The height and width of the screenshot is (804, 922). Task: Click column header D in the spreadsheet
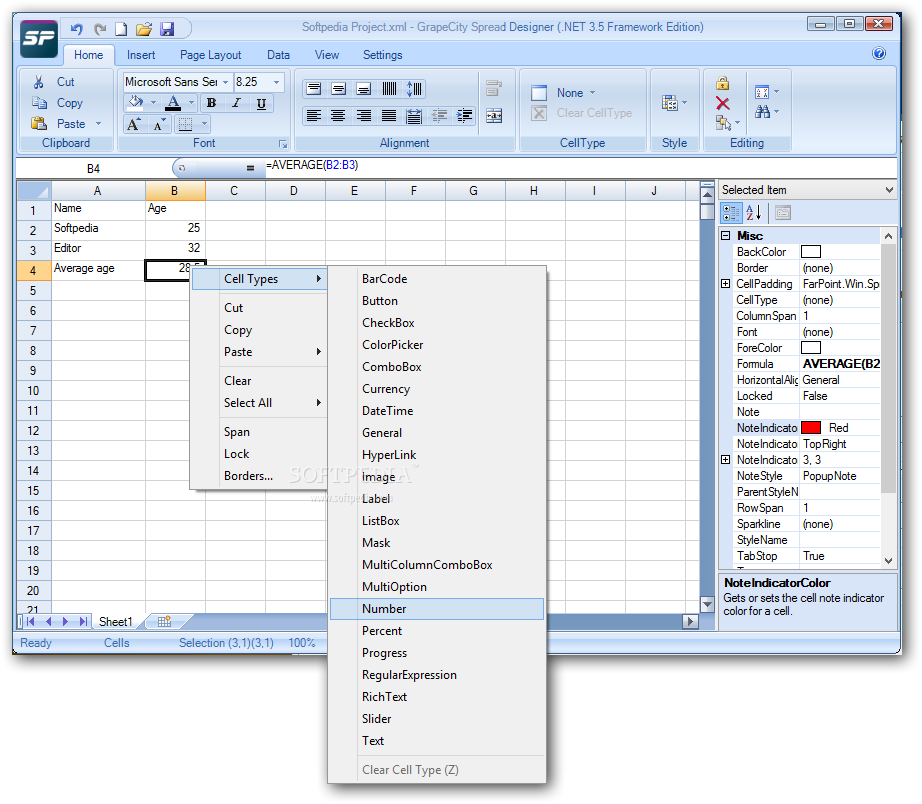[293, 191]
